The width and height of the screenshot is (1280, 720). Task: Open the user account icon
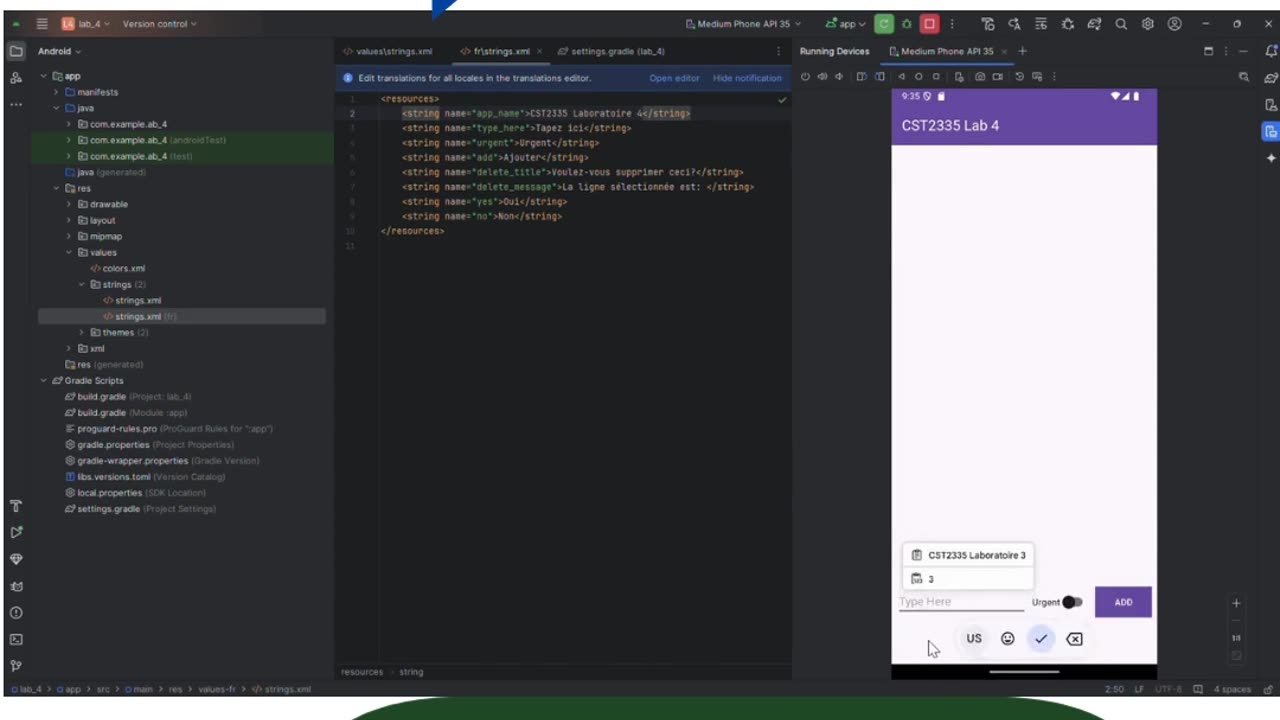(x=1175, y=24)
